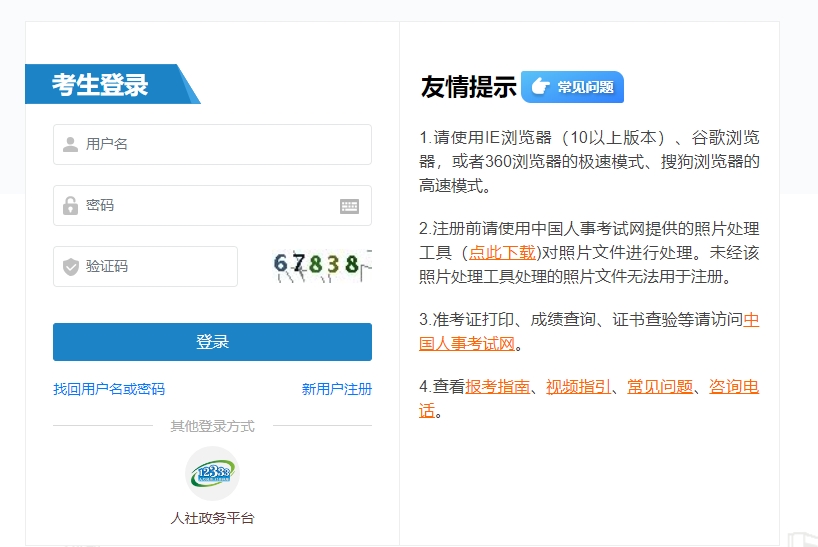Download photo tool via 点此下载 link
818x547 pixels.
[x=502, y=252]
